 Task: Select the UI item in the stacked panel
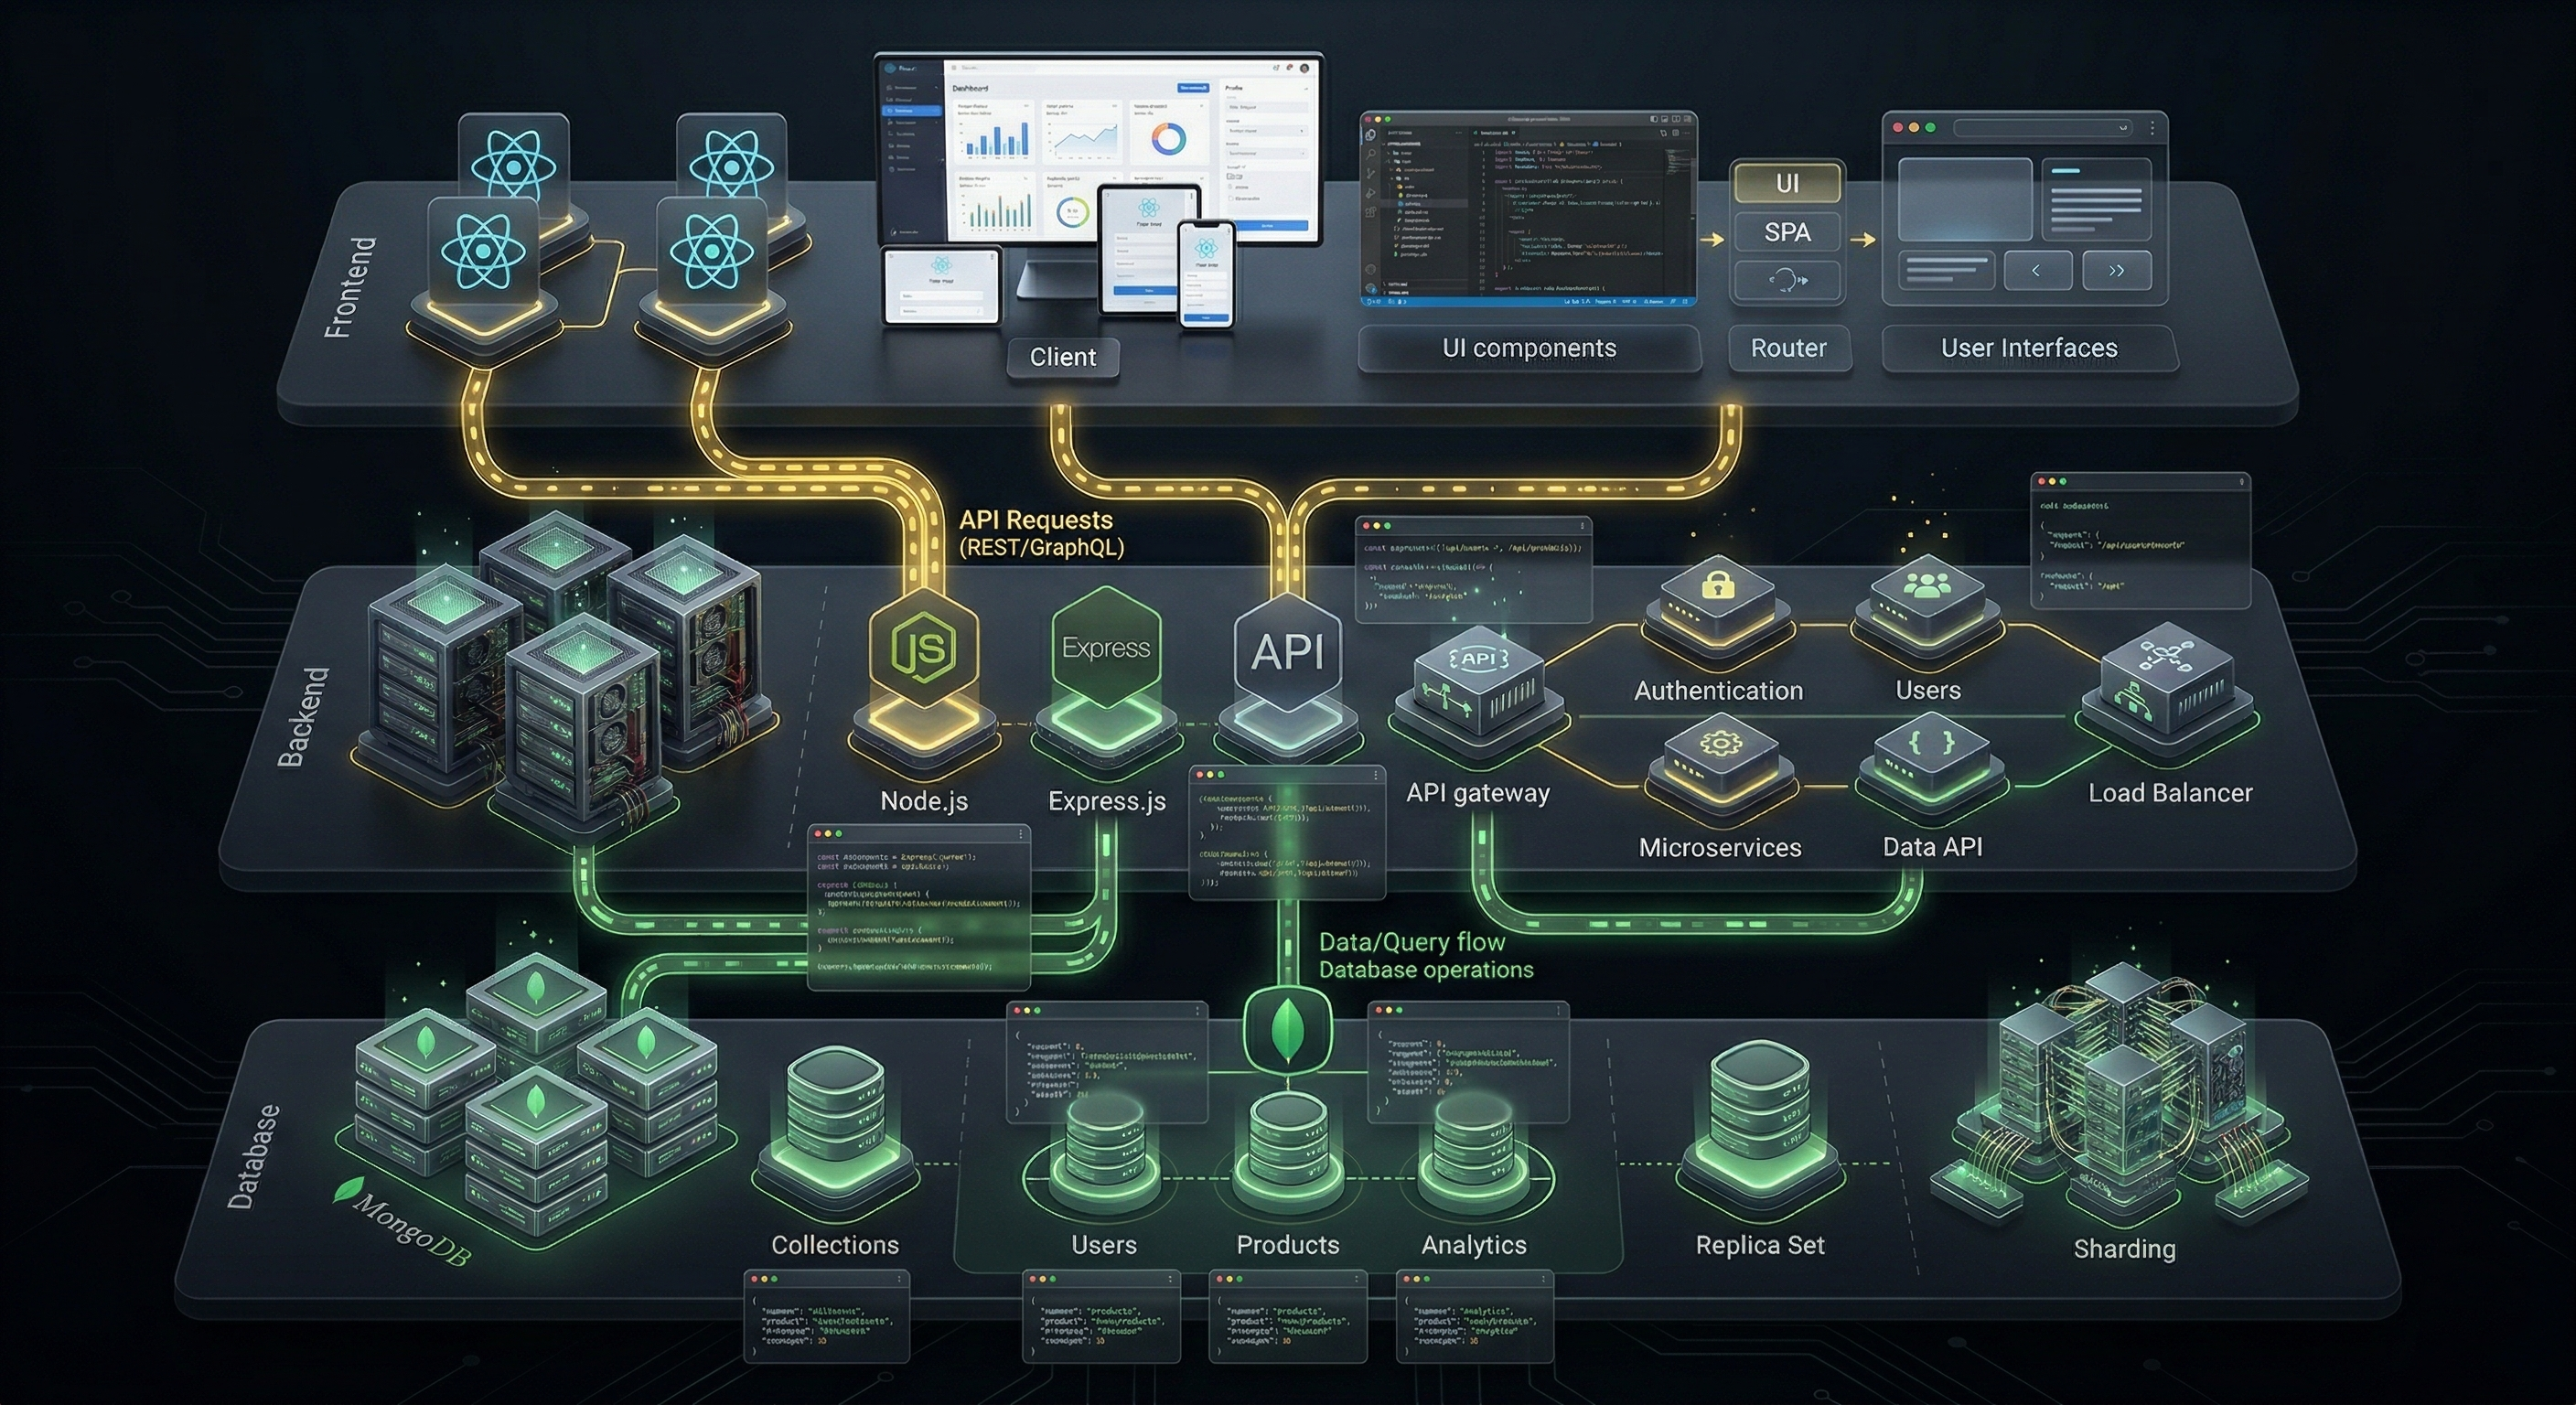1788,183
